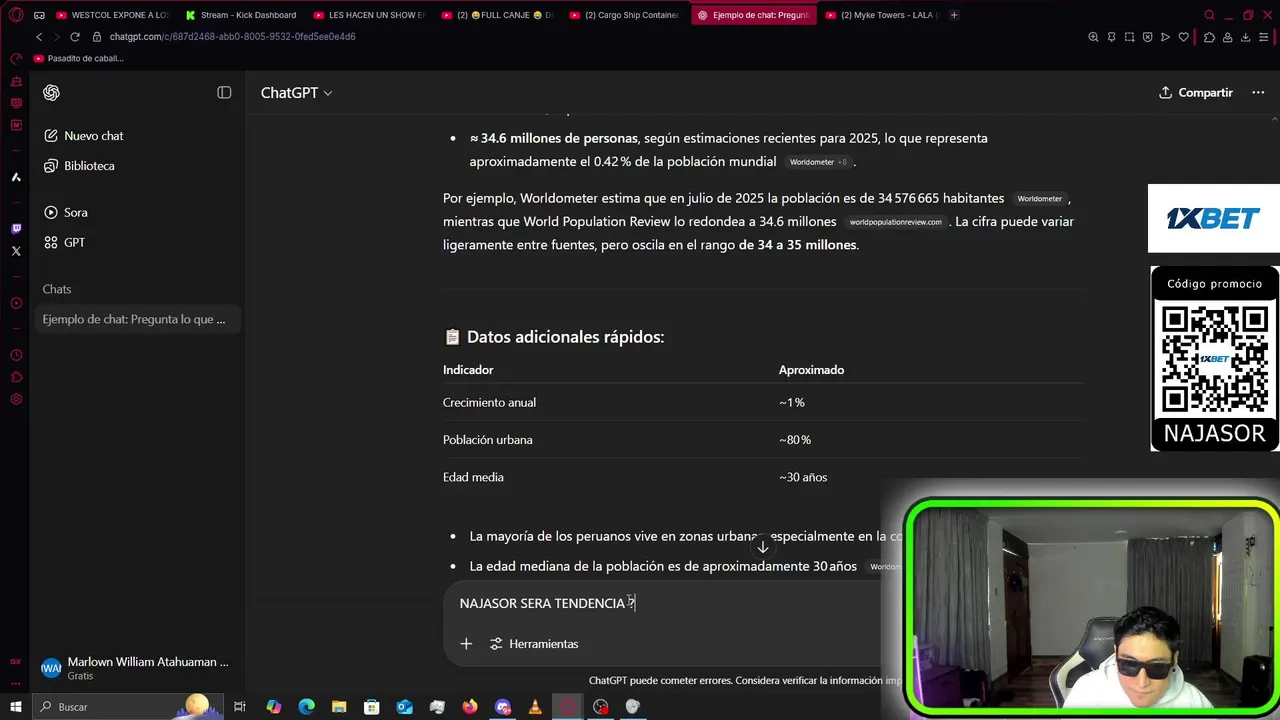This screenshot has height=720, width=1280.
Task: Open the three-dot conversation options menu
Action: coord(1258,92)
